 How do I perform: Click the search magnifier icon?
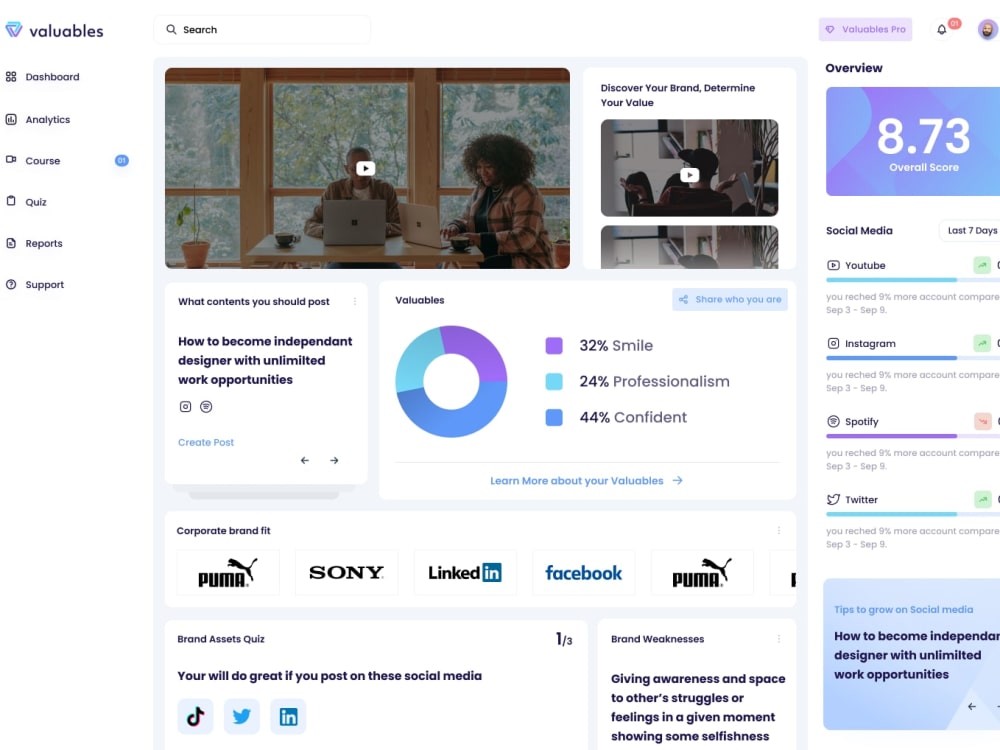(x=171, y=29)
